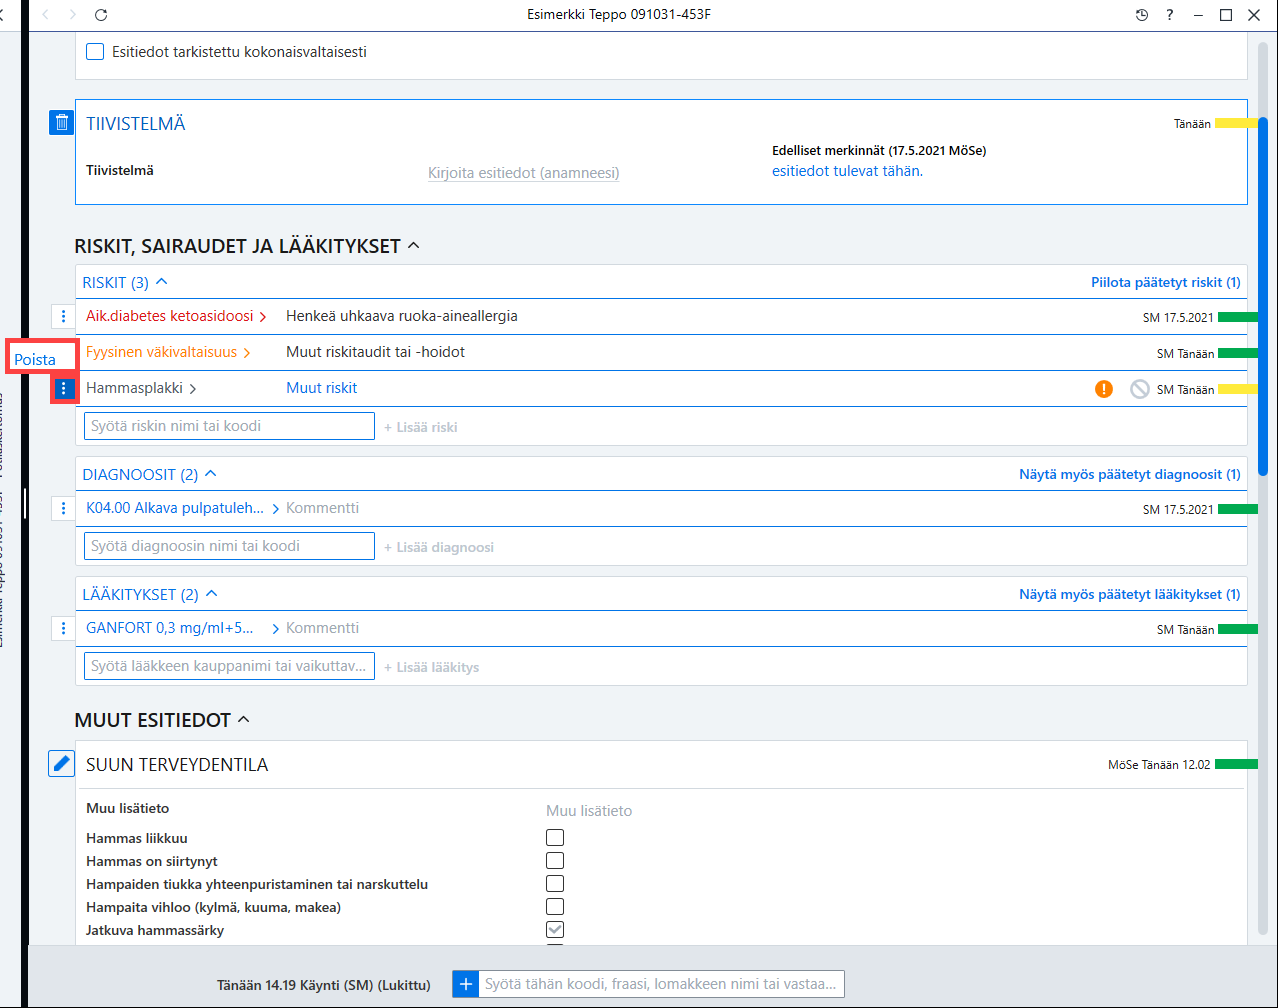Open three-dot menu for Aik.diabetes ketoasidoosi
1278x1008 pixels.
click(x=63, y=316)
